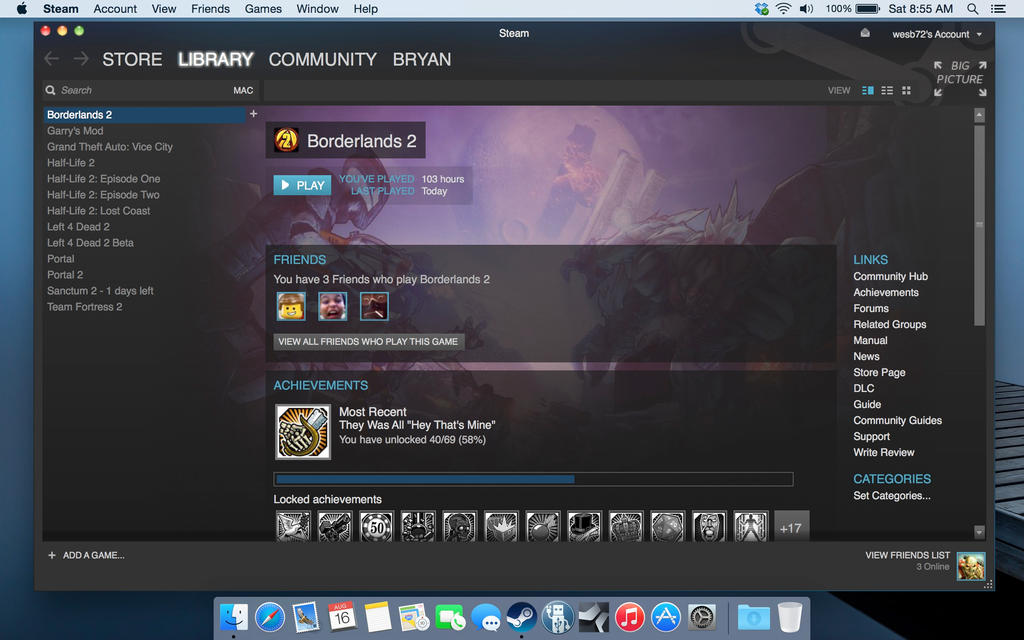
Task: Show the +17 more locked achievements
Action: click(x=791, y=528)
